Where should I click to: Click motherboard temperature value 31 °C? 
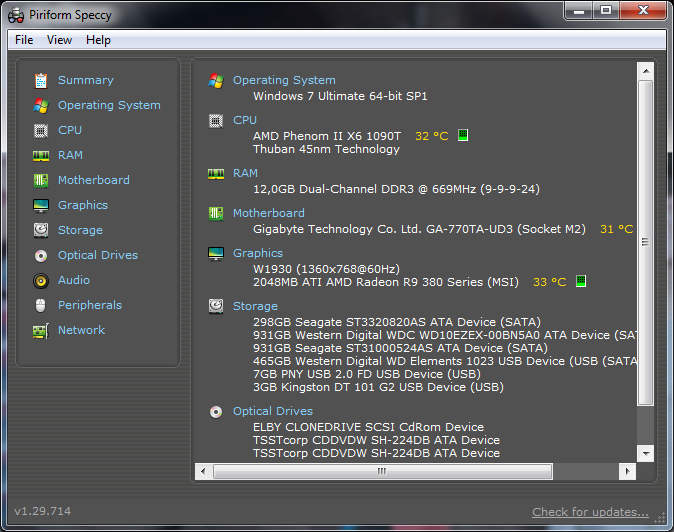pyautogui.click(x=617, y=229)
